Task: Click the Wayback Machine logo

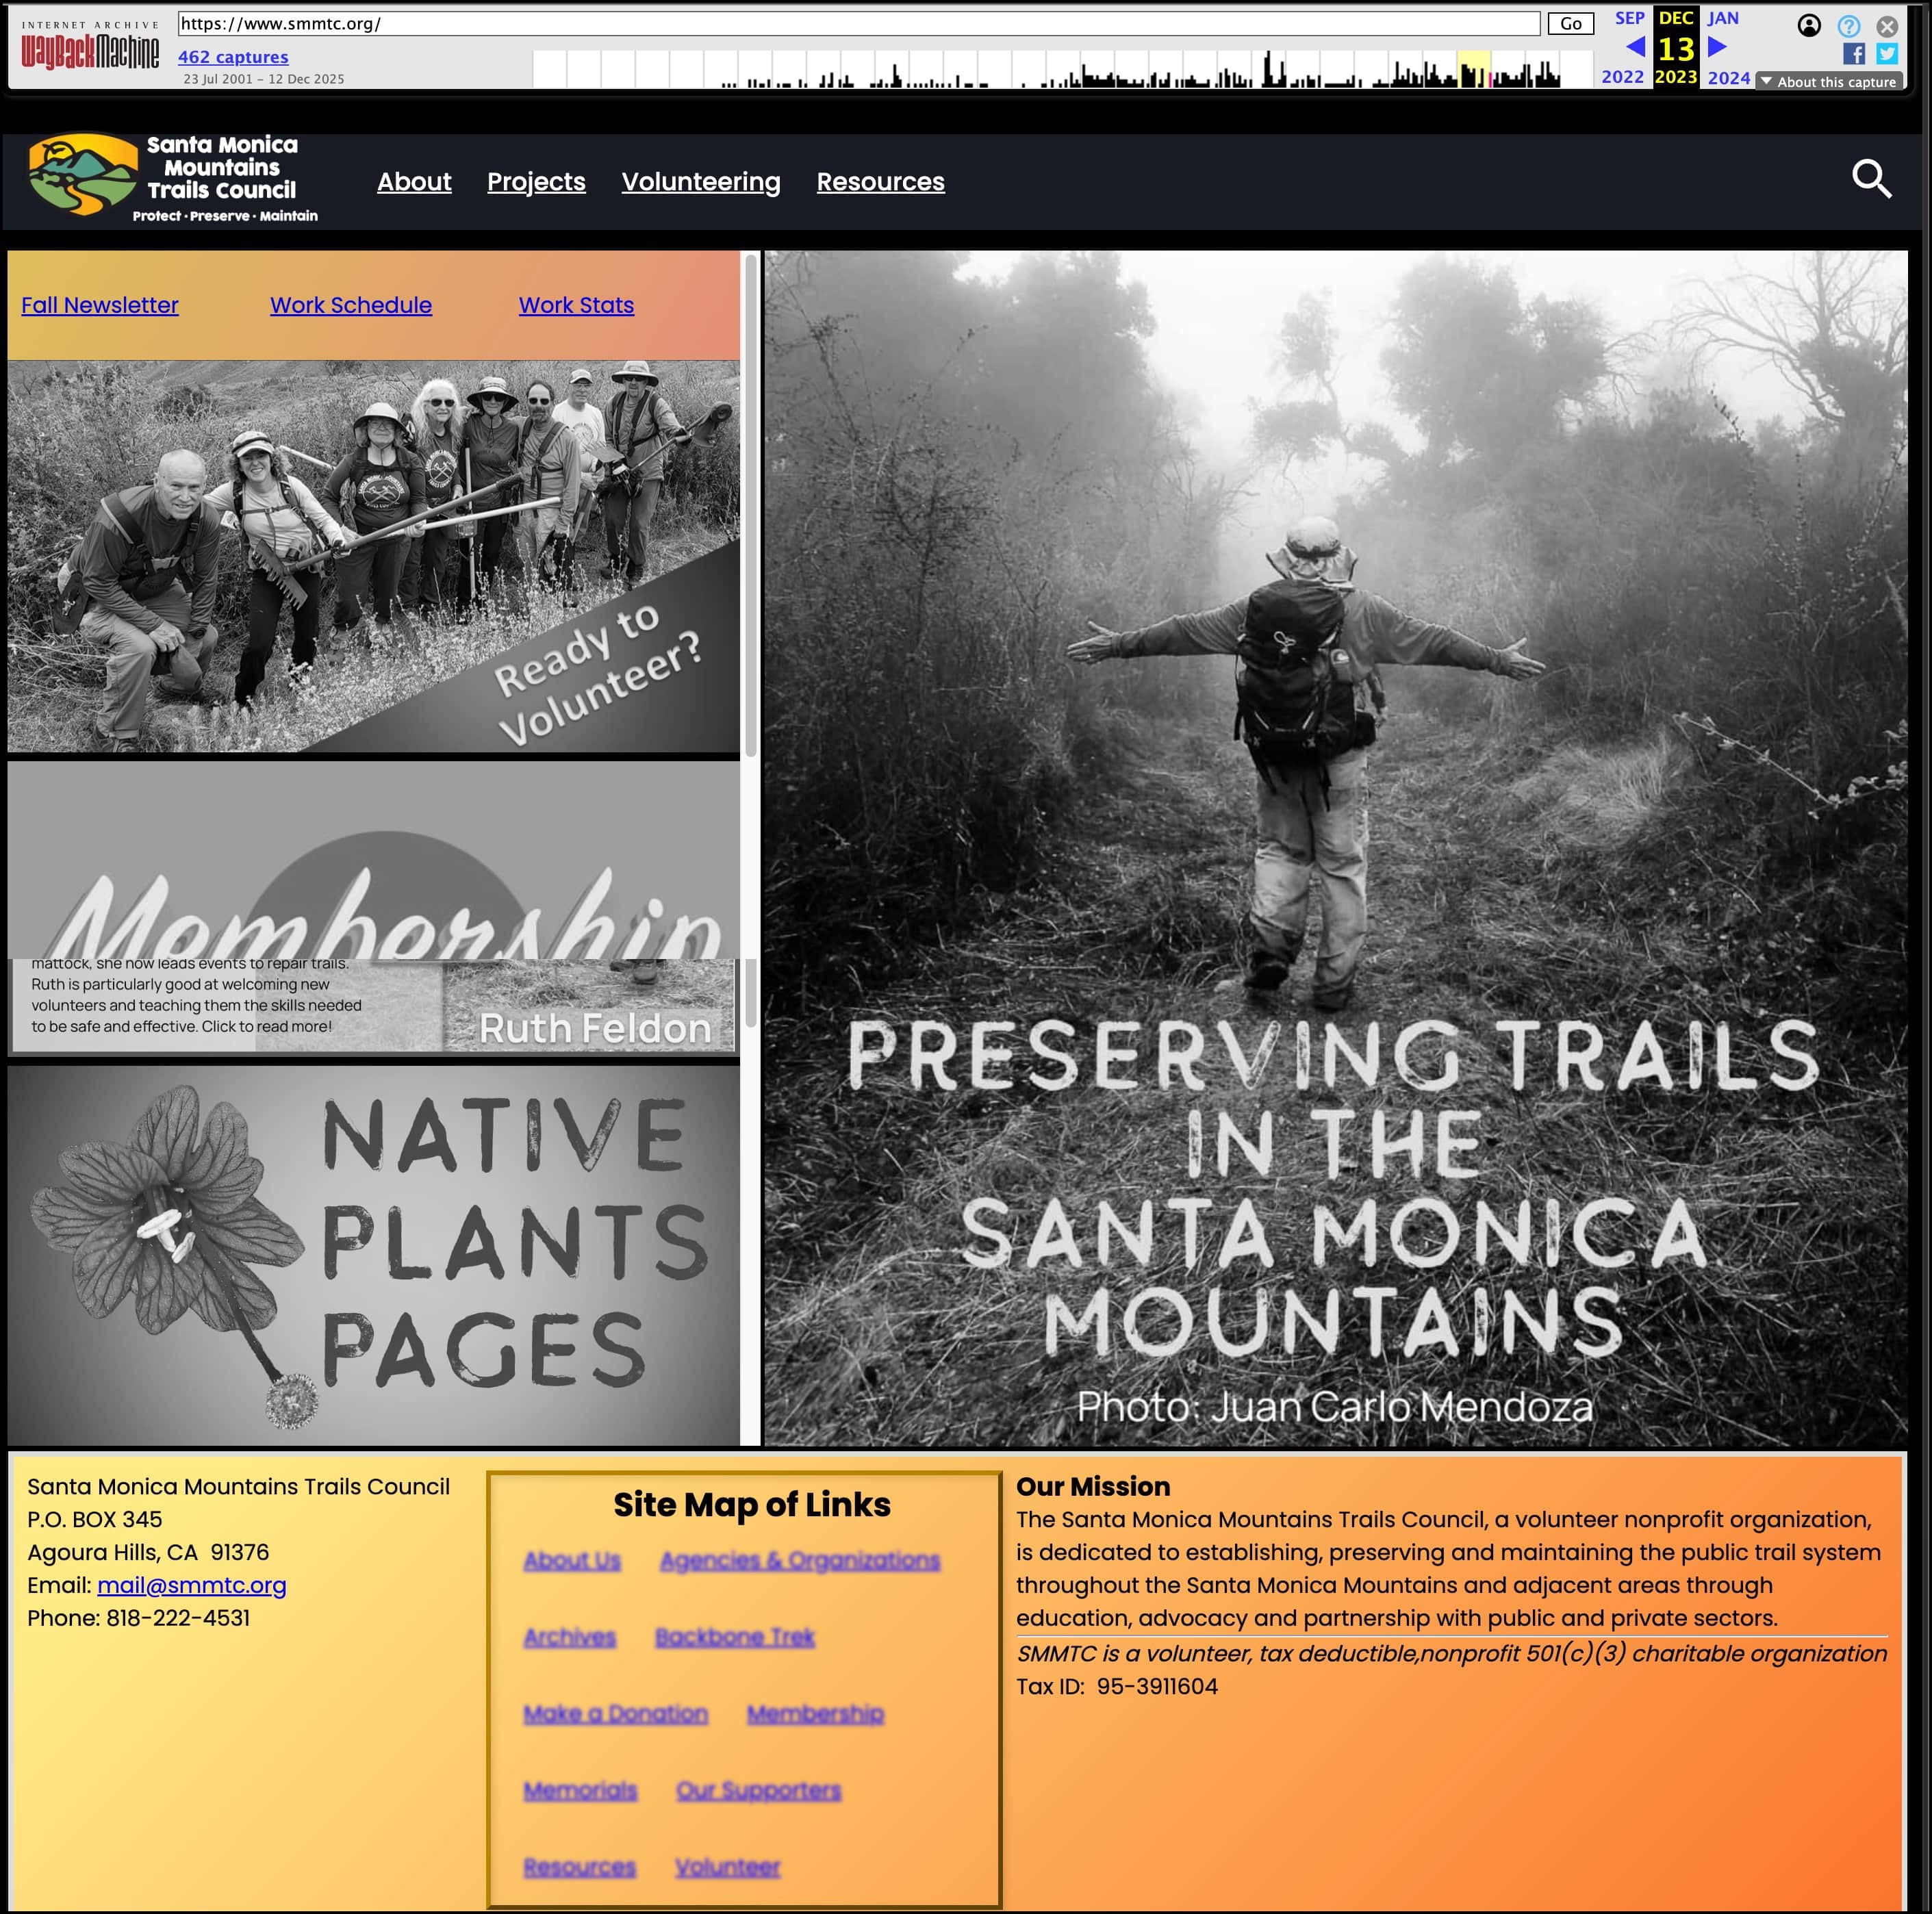Action: (90, 50)
